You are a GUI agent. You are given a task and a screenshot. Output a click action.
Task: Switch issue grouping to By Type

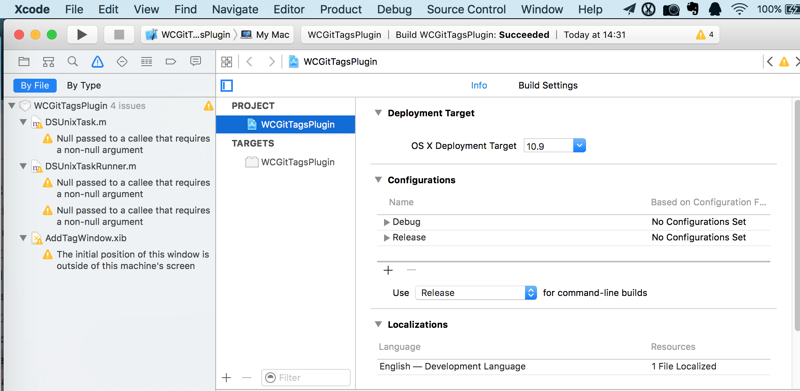(84, 85)
